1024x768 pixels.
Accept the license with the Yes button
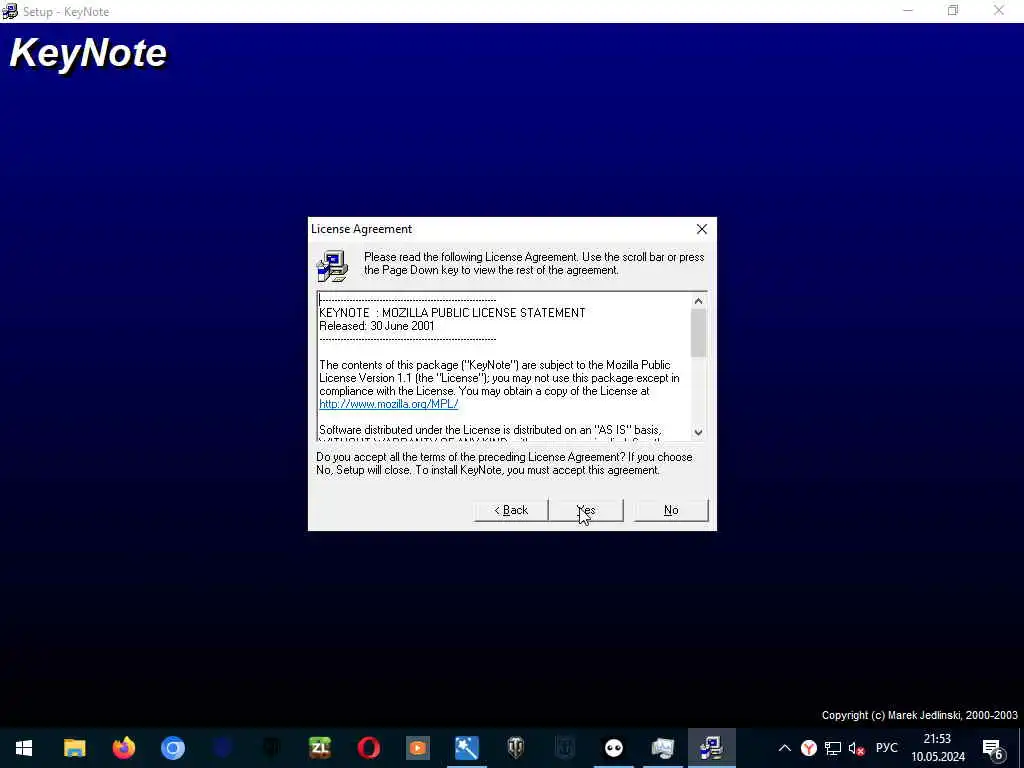pyautogui.click(x=586, y=510)
